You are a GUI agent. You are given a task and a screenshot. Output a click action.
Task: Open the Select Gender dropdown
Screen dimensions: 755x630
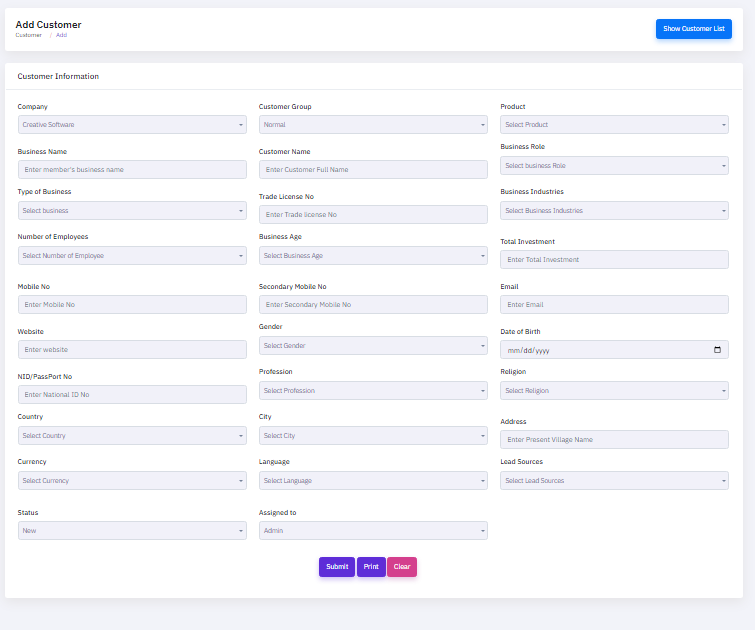[373, 346]
